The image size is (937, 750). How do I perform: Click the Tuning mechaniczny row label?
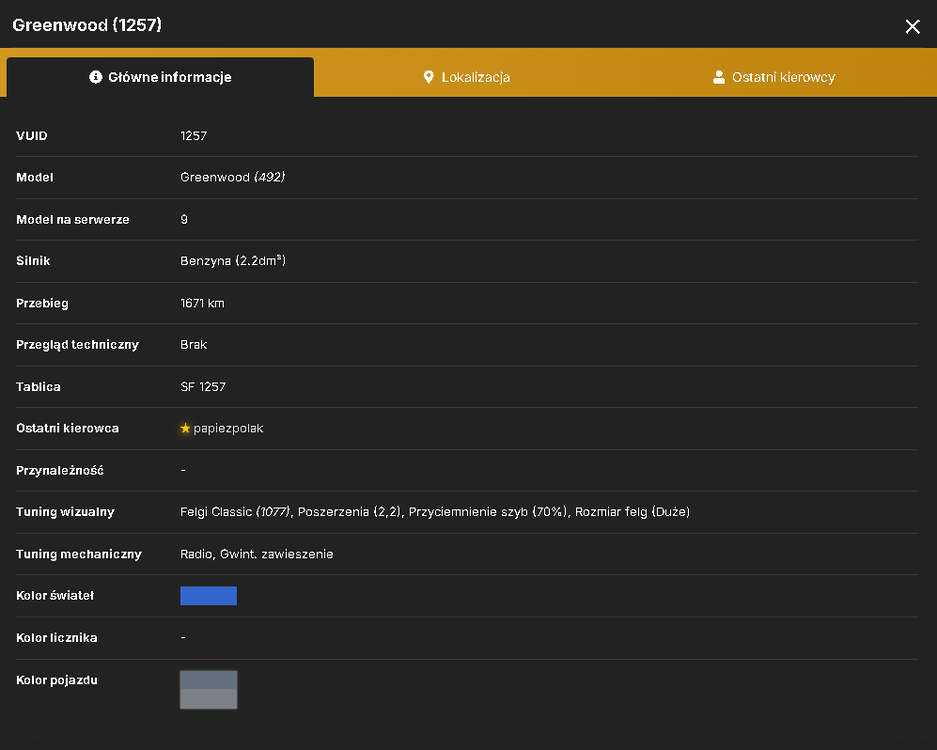(79, 554)
